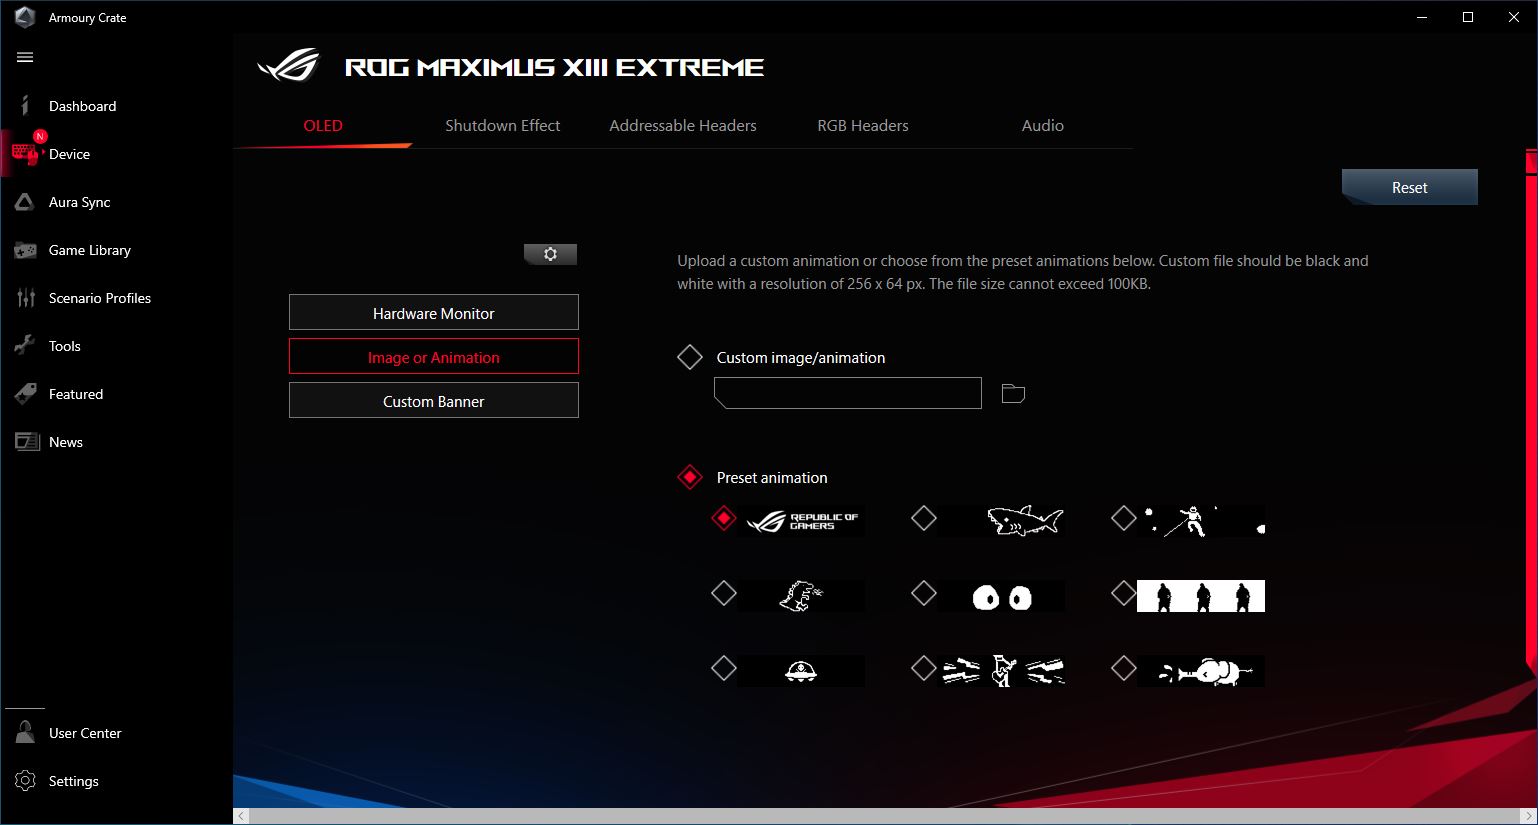Click the dinosaur animation thumbnail

tap(801, 596)
